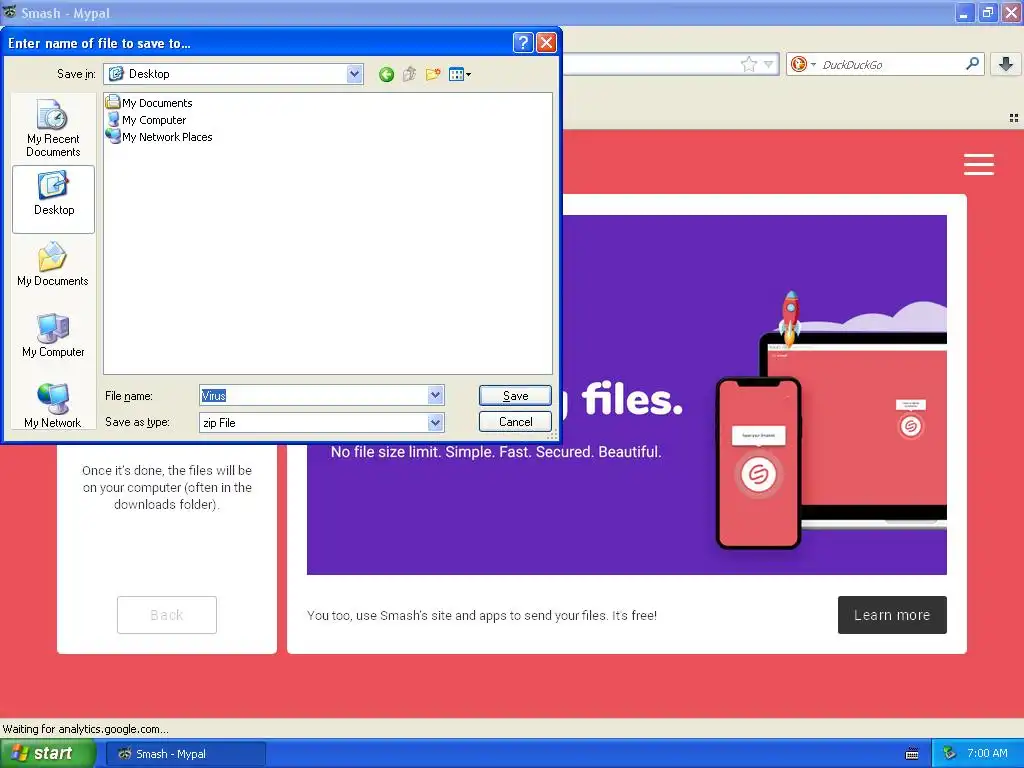
Task: Select Desktop in the places bar
Action: pos(54,199)
